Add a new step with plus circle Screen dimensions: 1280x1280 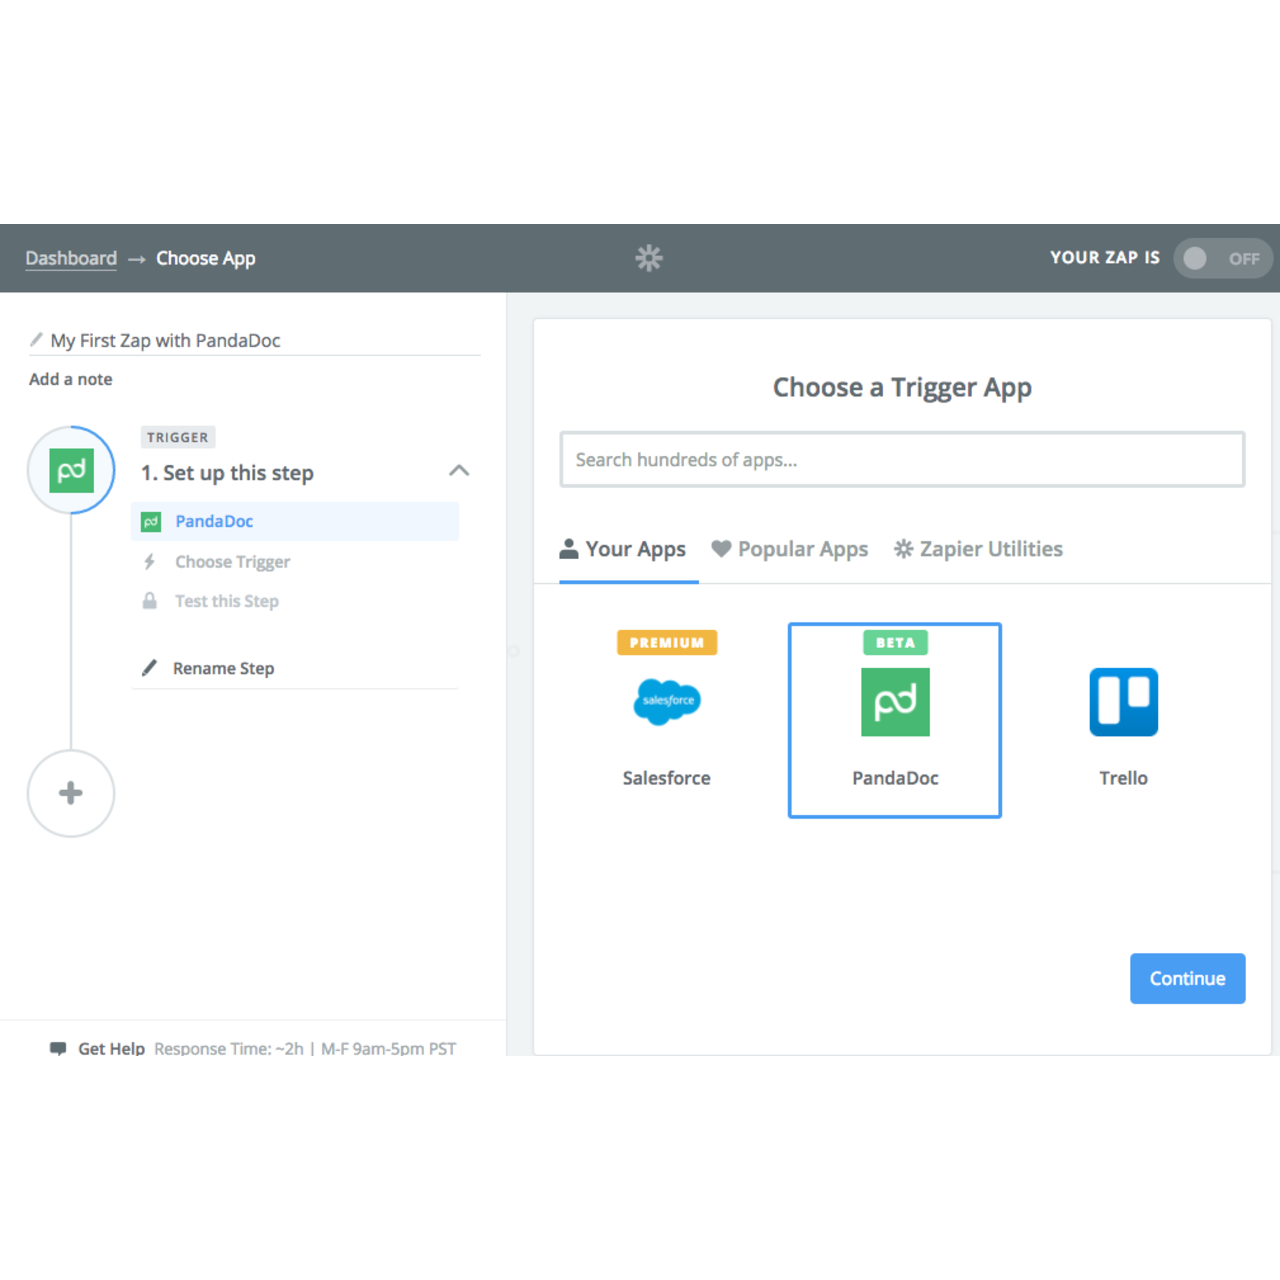[x=71, y=793]
